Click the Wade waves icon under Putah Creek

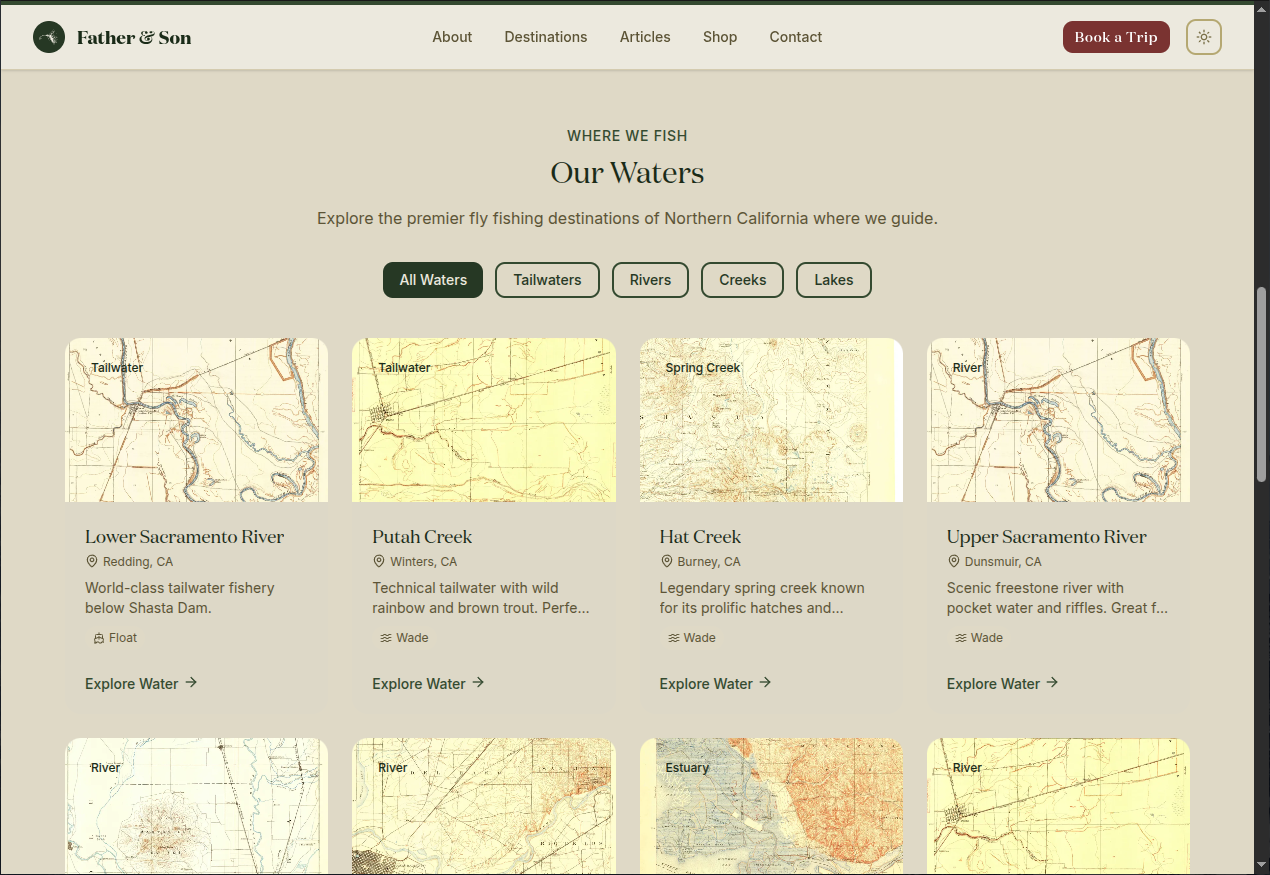tap(385, 637)
